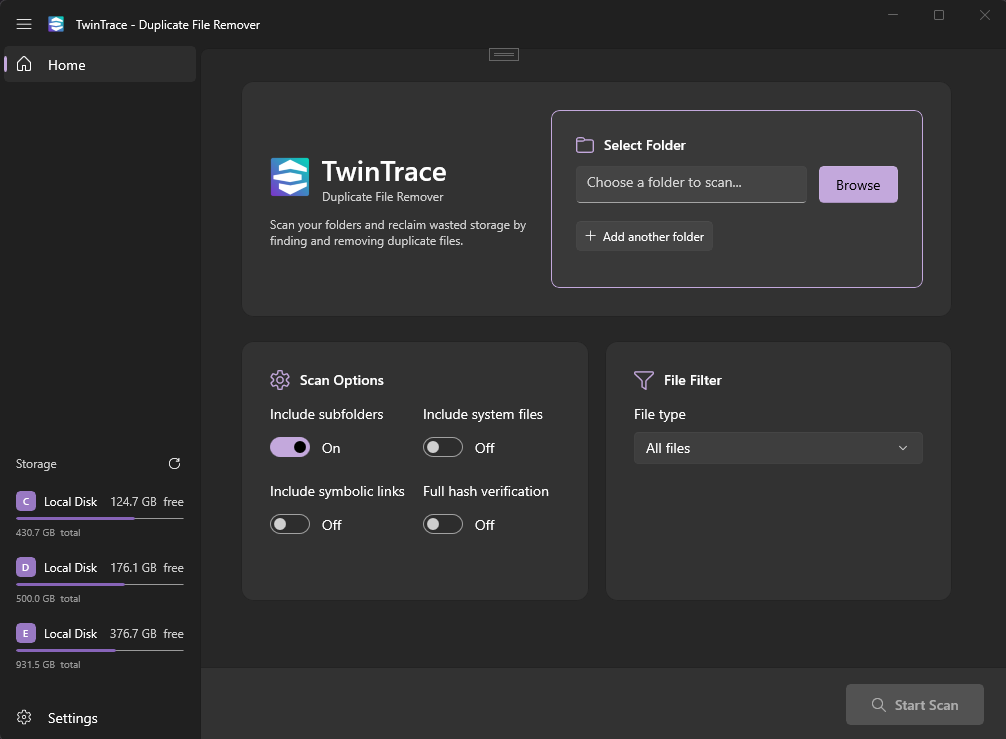Click the C drive usage bar
Screen dimensions: 1006x739
pyautogui.click(x=99, y=518)
